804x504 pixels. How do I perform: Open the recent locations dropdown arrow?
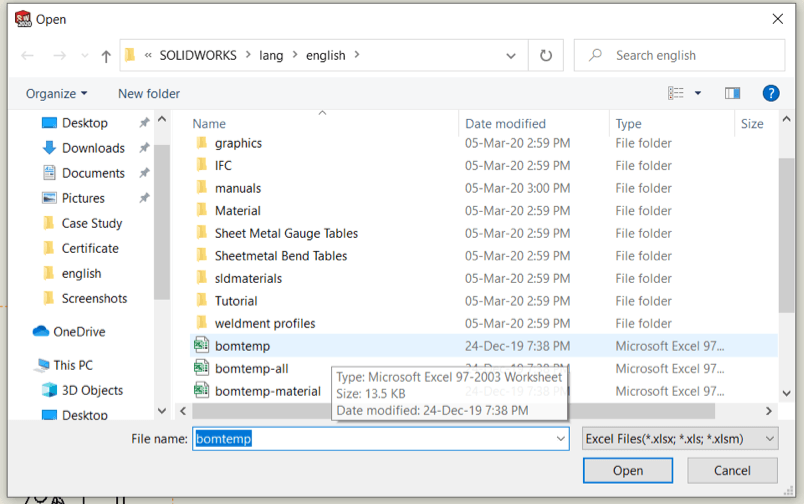point(85,55)
